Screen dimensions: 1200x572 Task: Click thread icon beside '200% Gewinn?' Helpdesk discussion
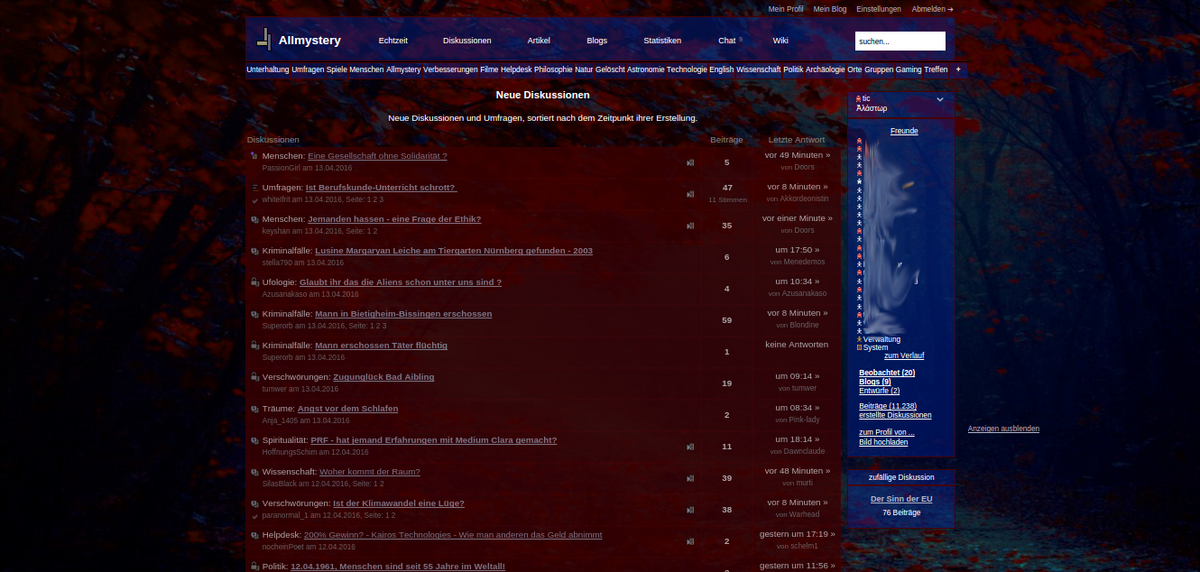coord(255,535)
